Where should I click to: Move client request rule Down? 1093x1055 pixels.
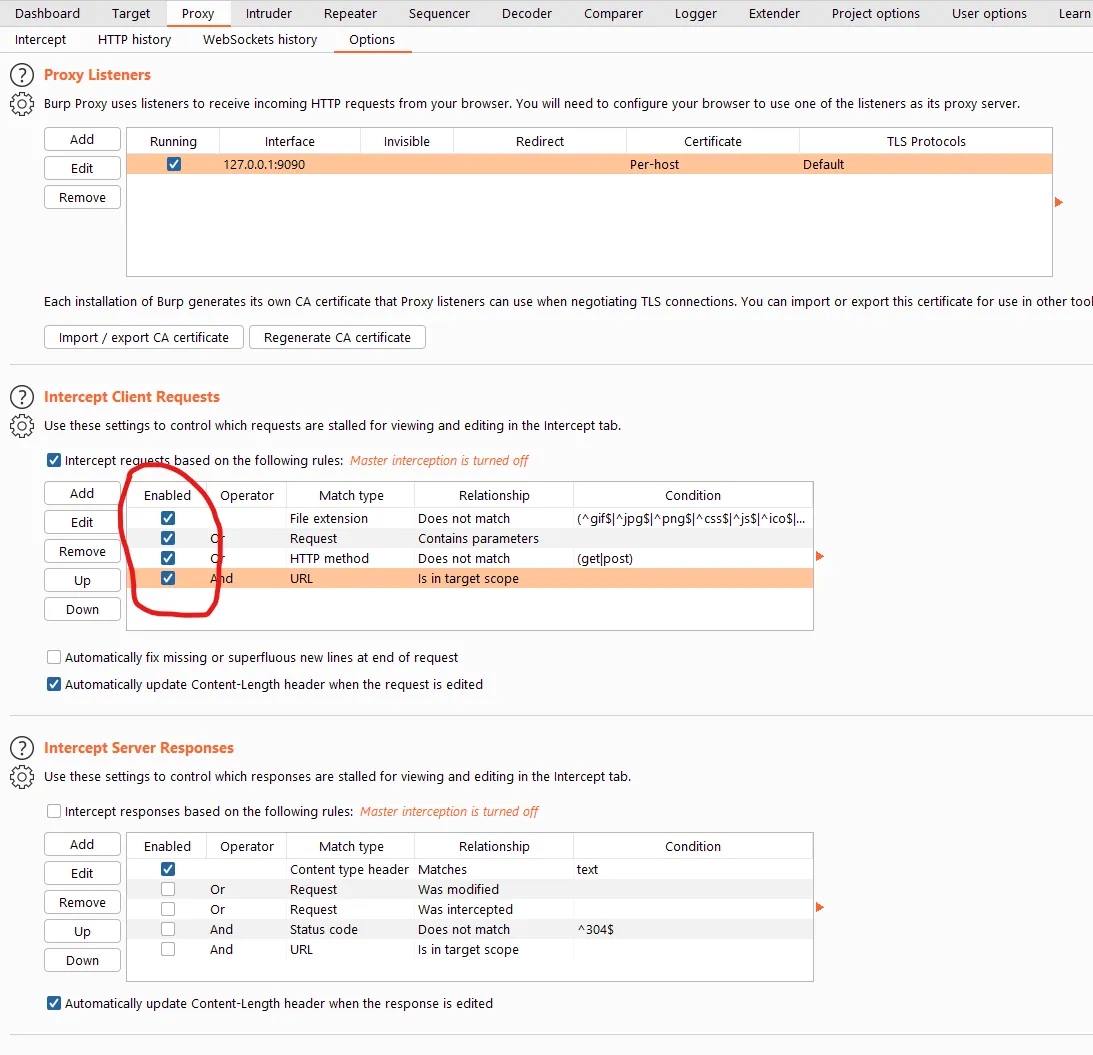(x=82, y=609)
